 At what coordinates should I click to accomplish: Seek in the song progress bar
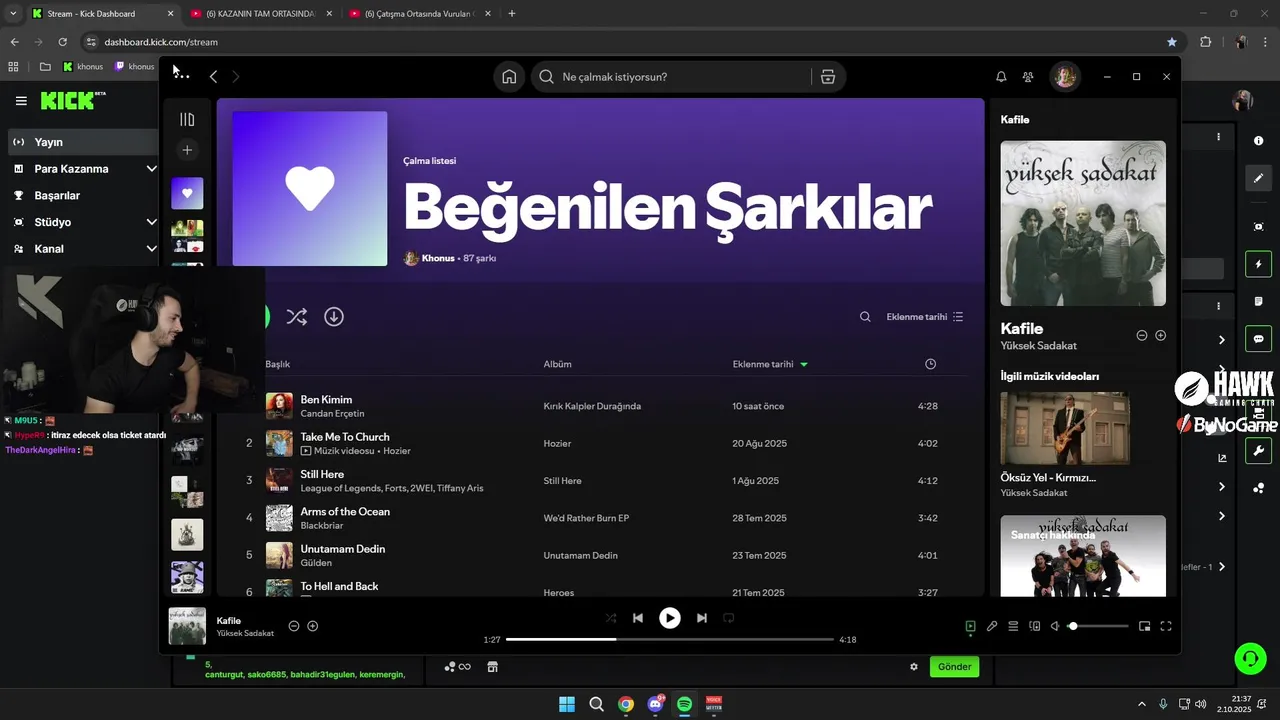pyautogui.click(x=670, y=639)
